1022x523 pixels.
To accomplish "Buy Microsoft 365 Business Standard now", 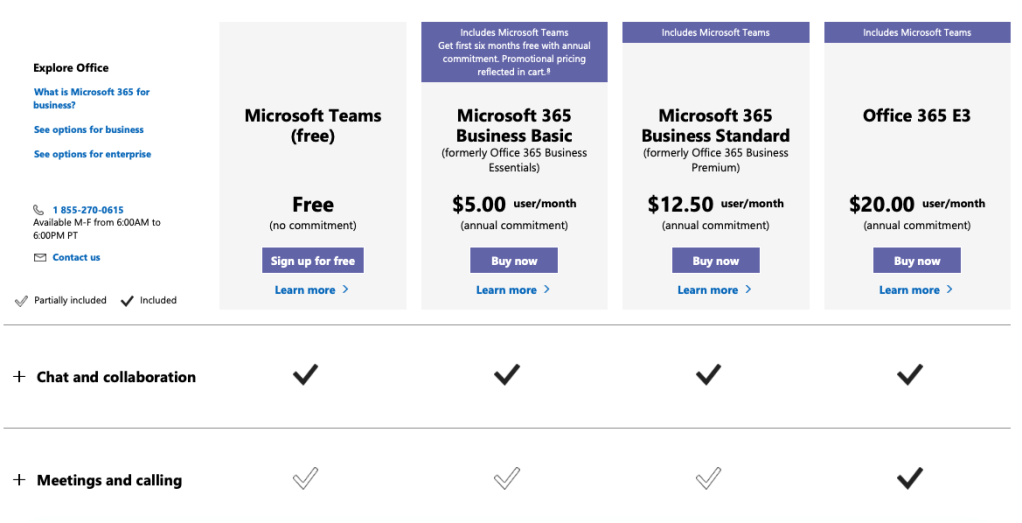I will pos(716,261).
